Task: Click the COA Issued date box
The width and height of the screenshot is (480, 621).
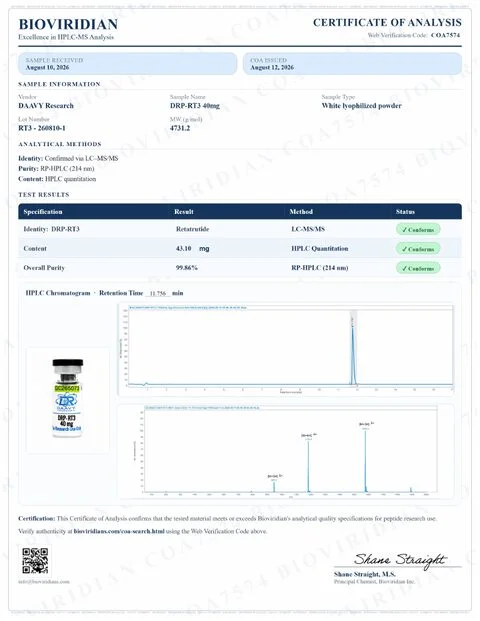Action: [x=352, y=64]
